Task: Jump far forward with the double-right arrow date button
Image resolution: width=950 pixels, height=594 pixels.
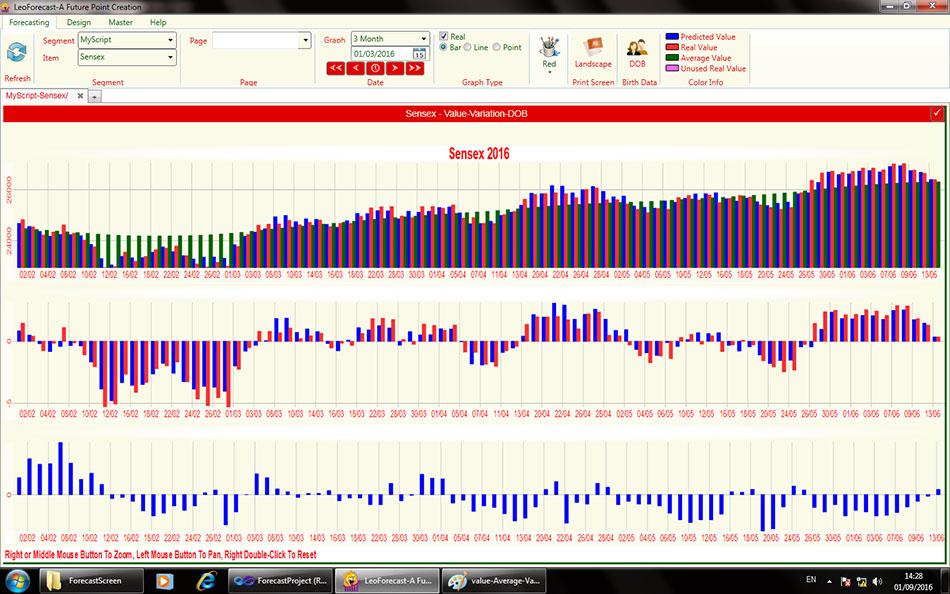Action: 414,68
